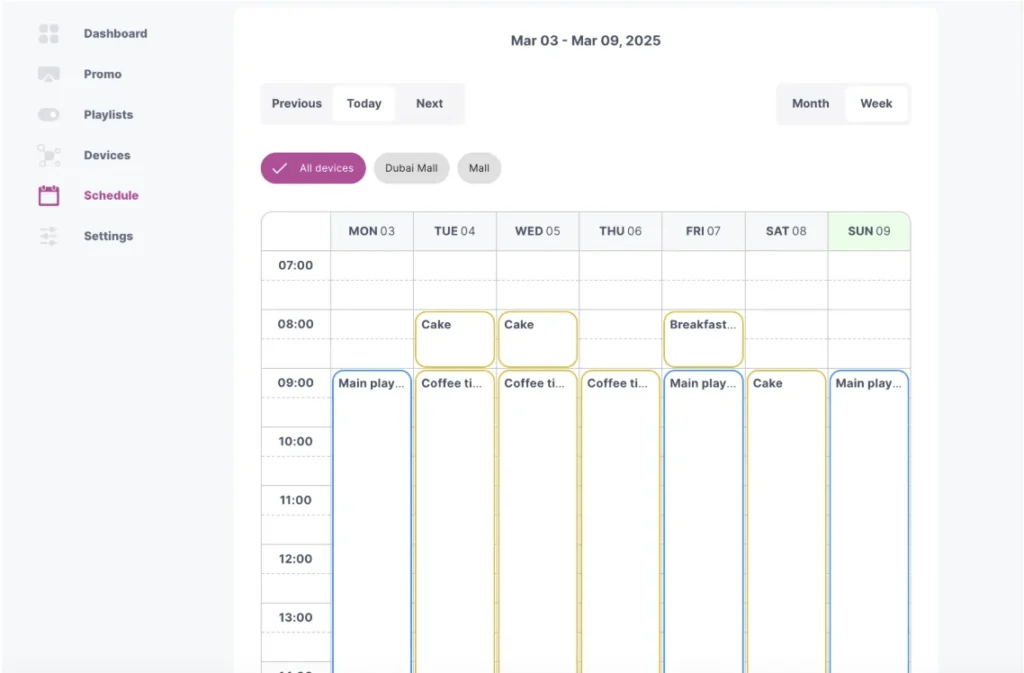Click empty Saturday 08:00 slot

(x=786, y=324)
